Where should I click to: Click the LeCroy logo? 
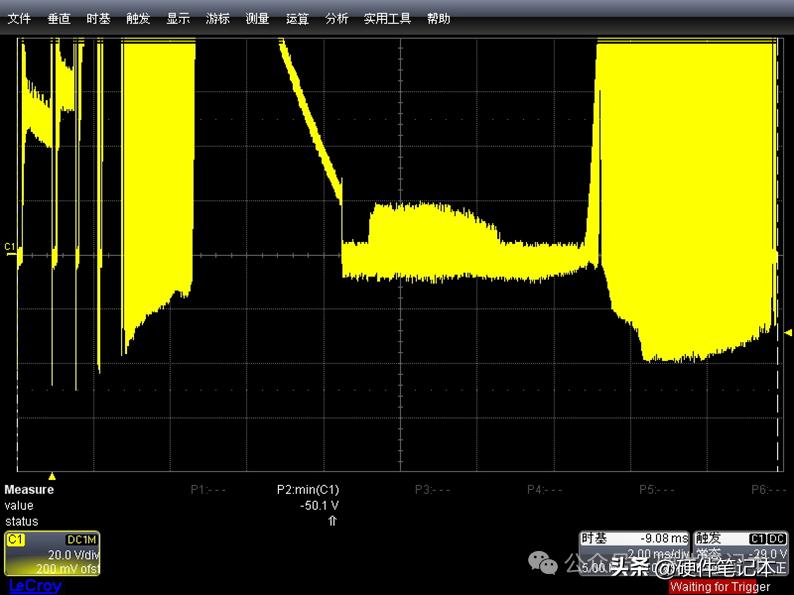point(34,586)
